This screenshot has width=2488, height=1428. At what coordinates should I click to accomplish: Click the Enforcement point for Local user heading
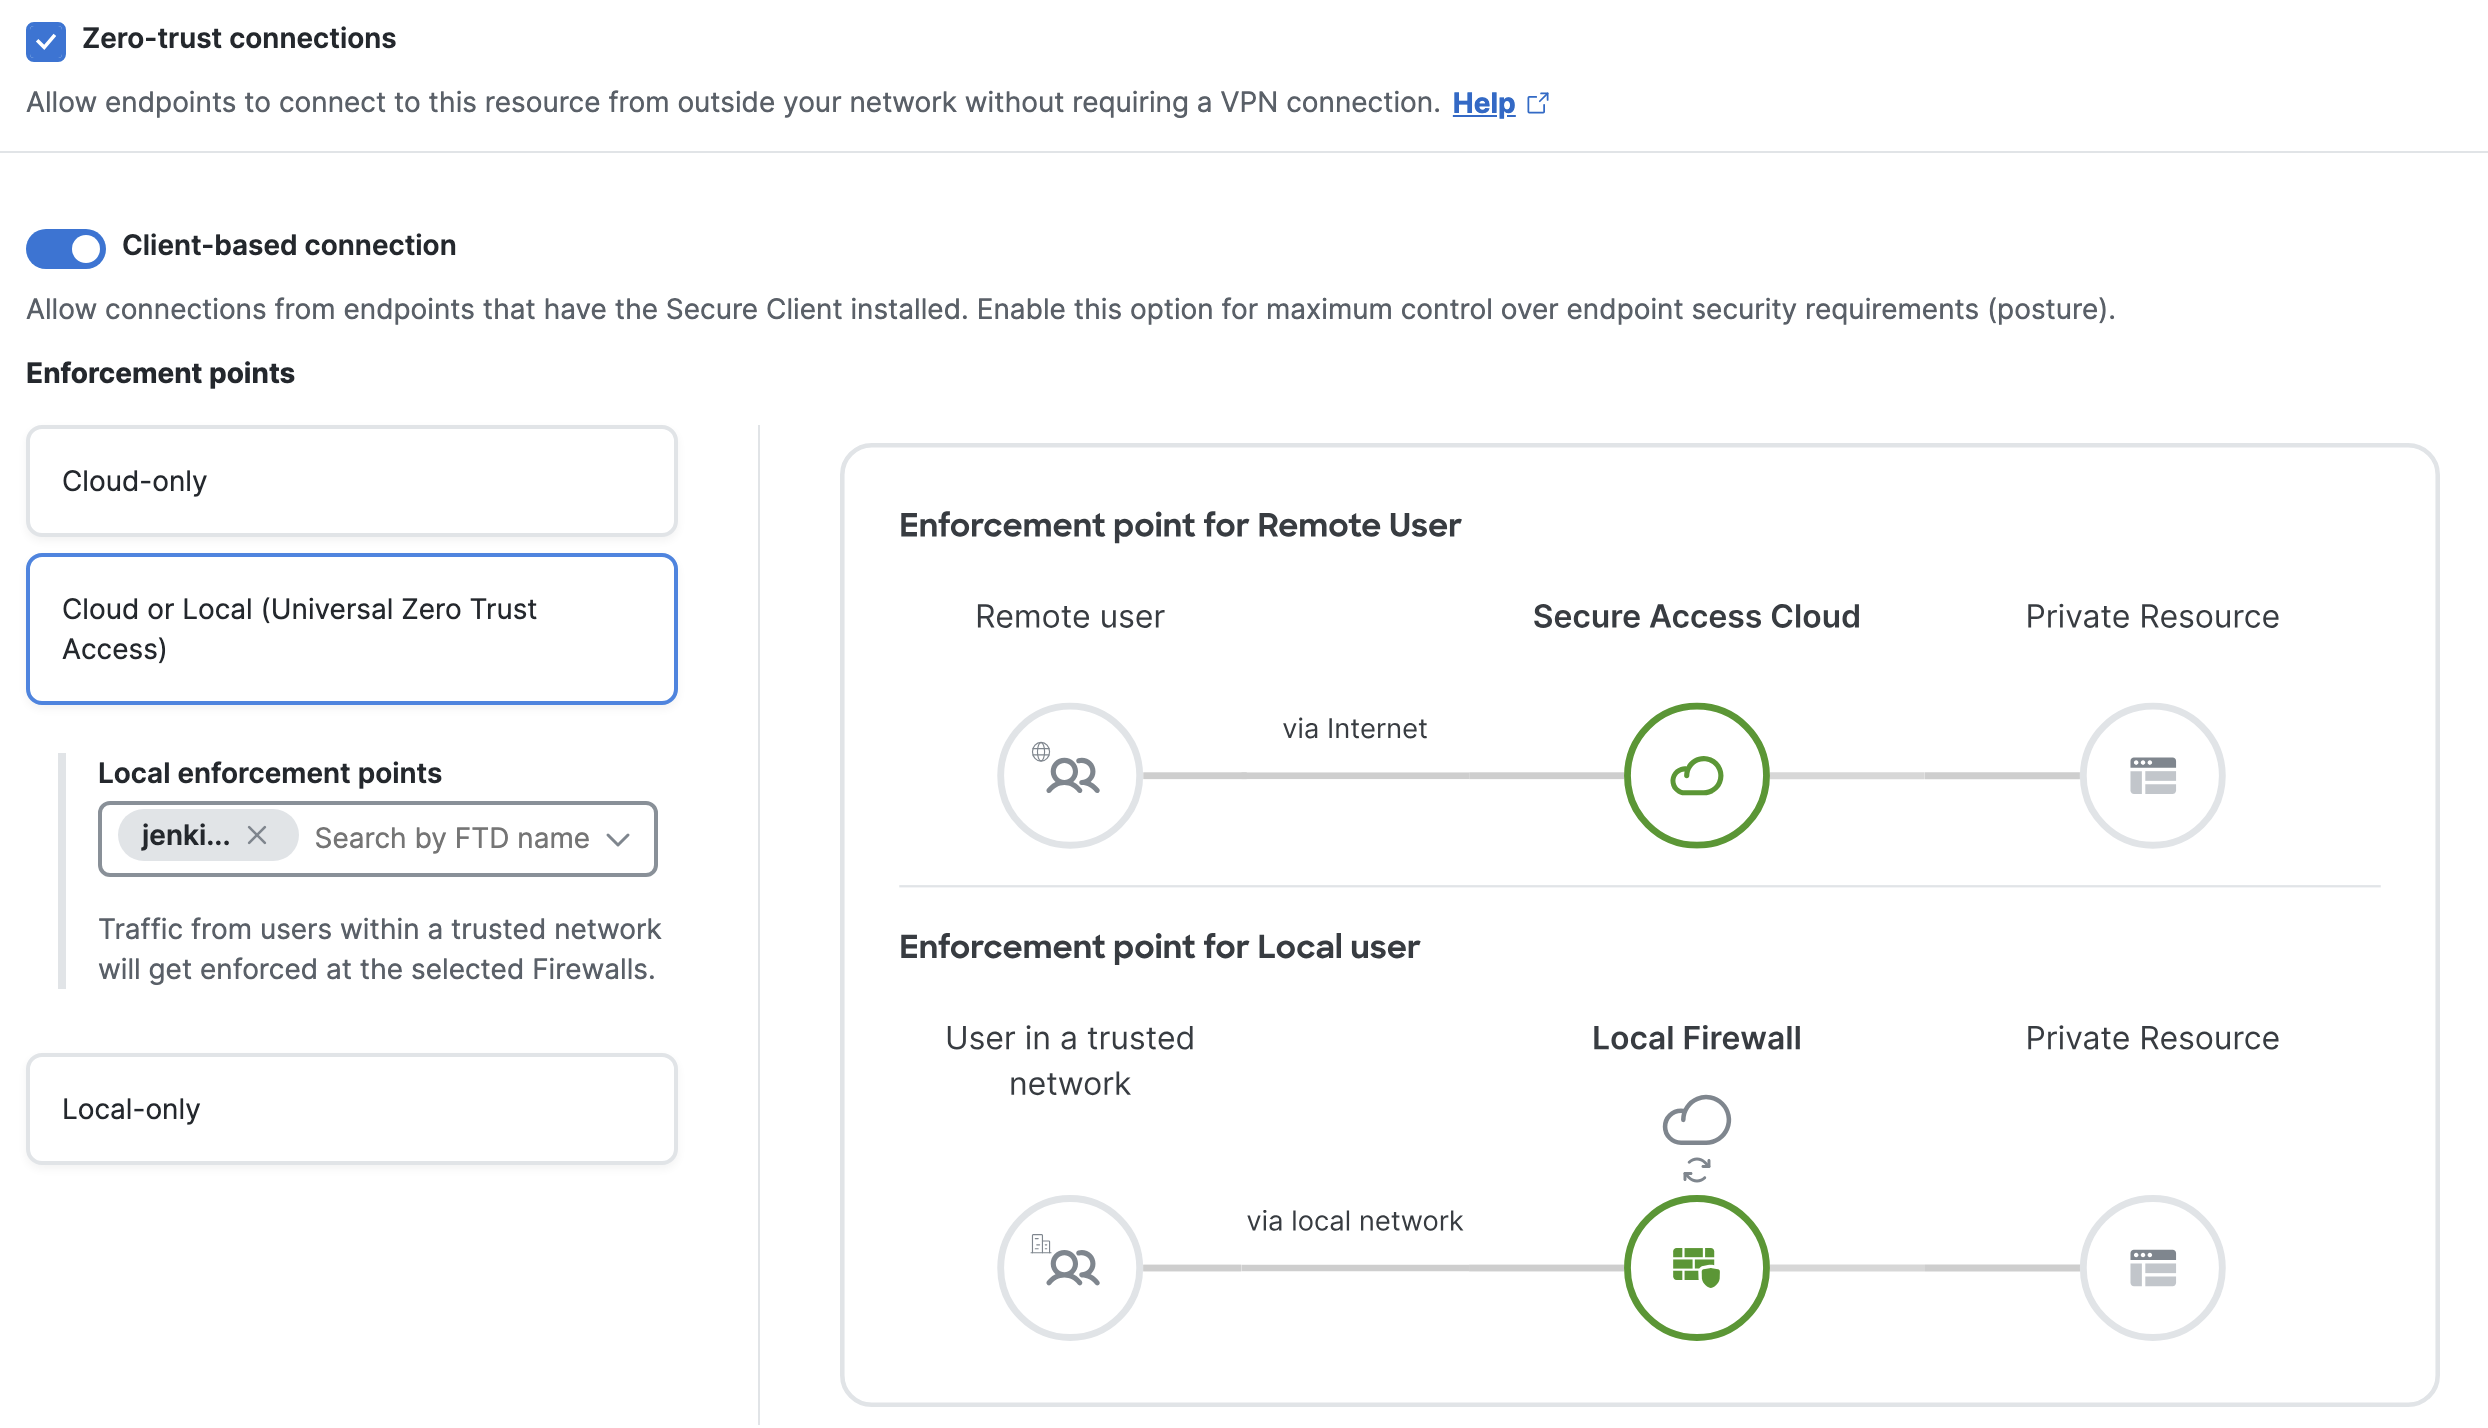pos(1158,946)
